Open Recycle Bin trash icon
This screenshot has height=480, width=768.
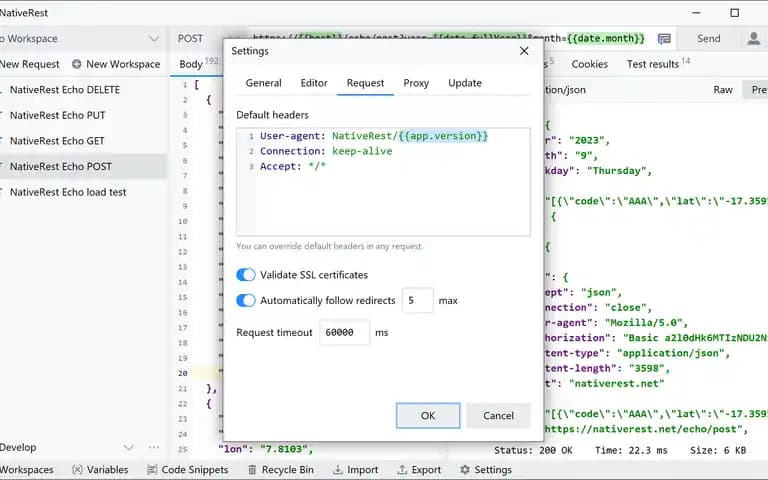[252, 470]
